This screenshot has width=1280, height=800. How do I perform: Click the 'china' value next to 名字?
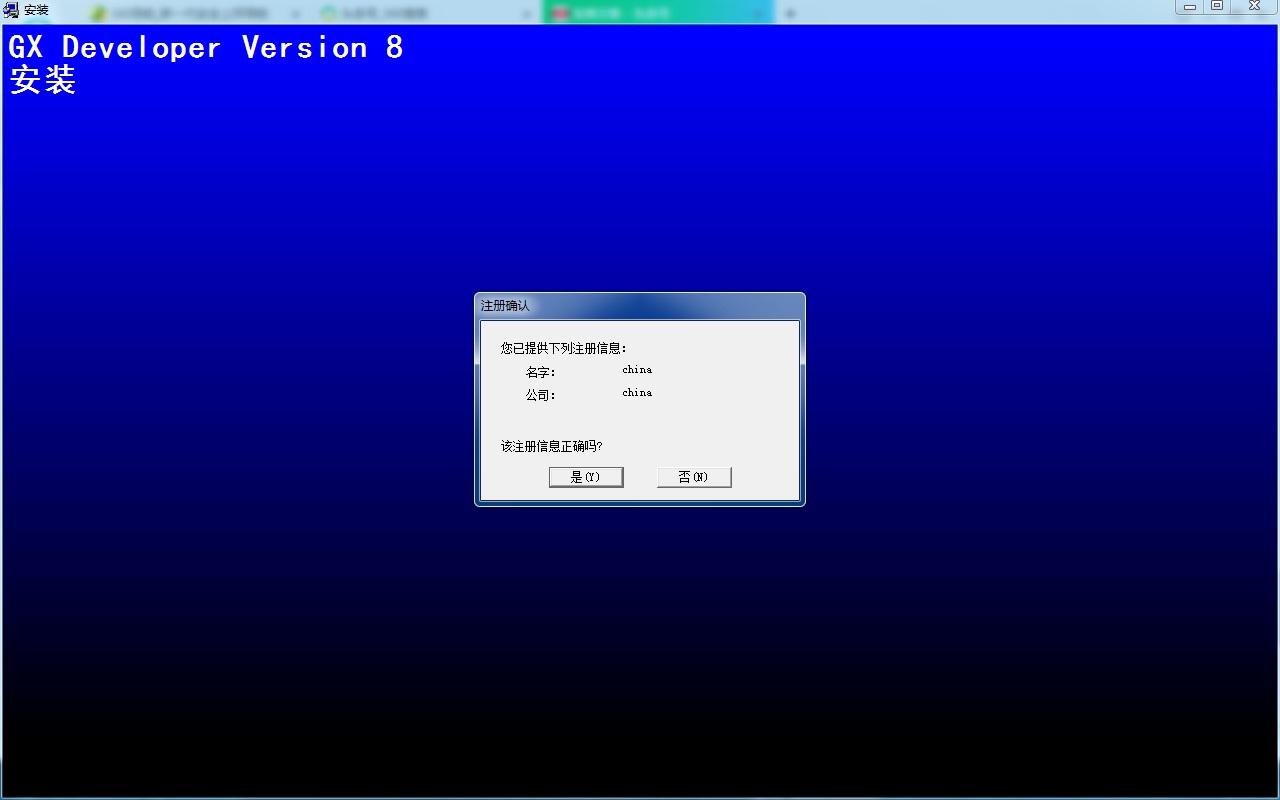[637, 370]
